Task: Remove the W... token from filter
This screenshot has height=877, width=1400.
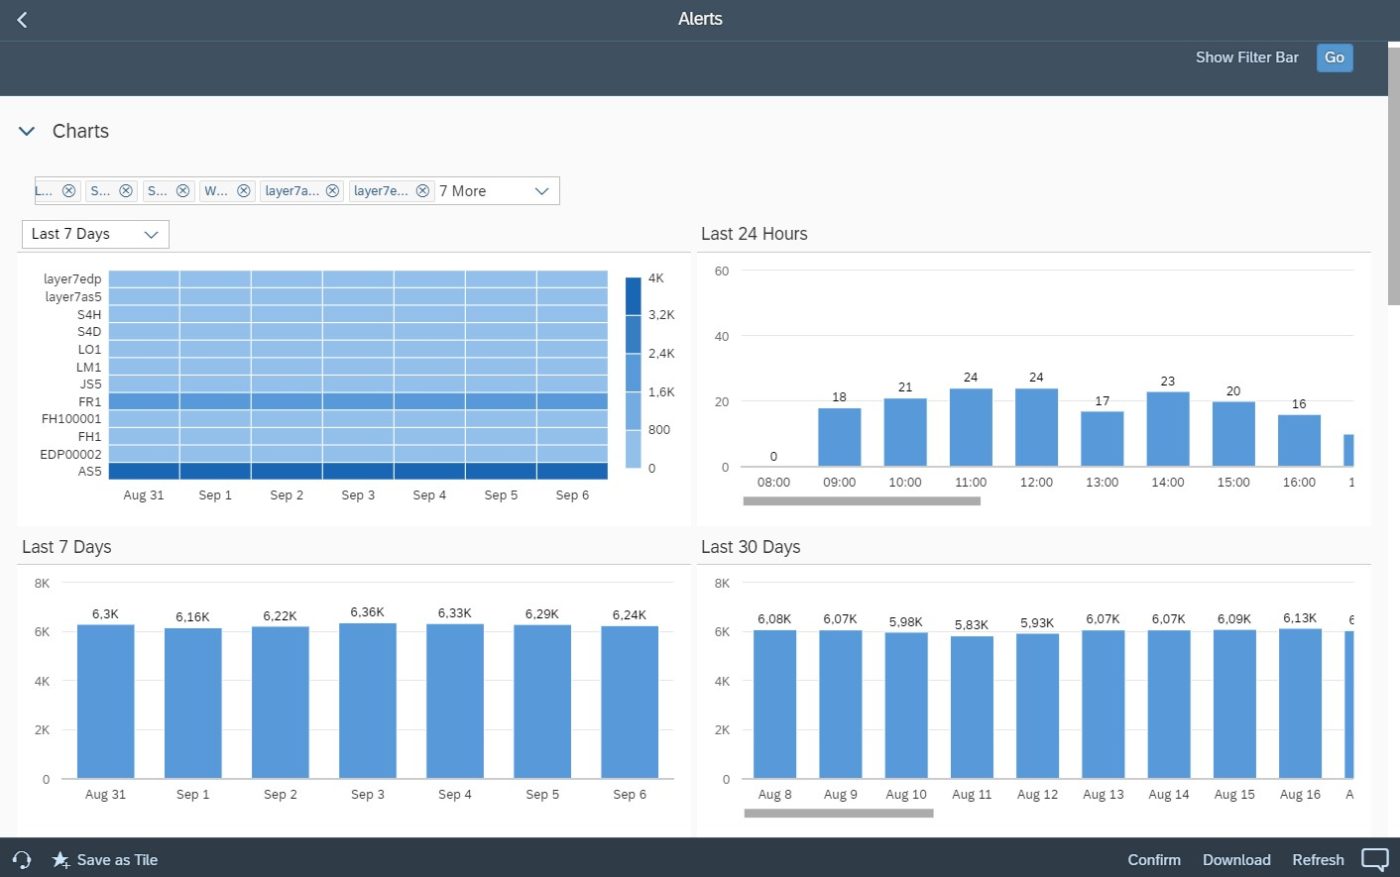Action: [243, 191]
